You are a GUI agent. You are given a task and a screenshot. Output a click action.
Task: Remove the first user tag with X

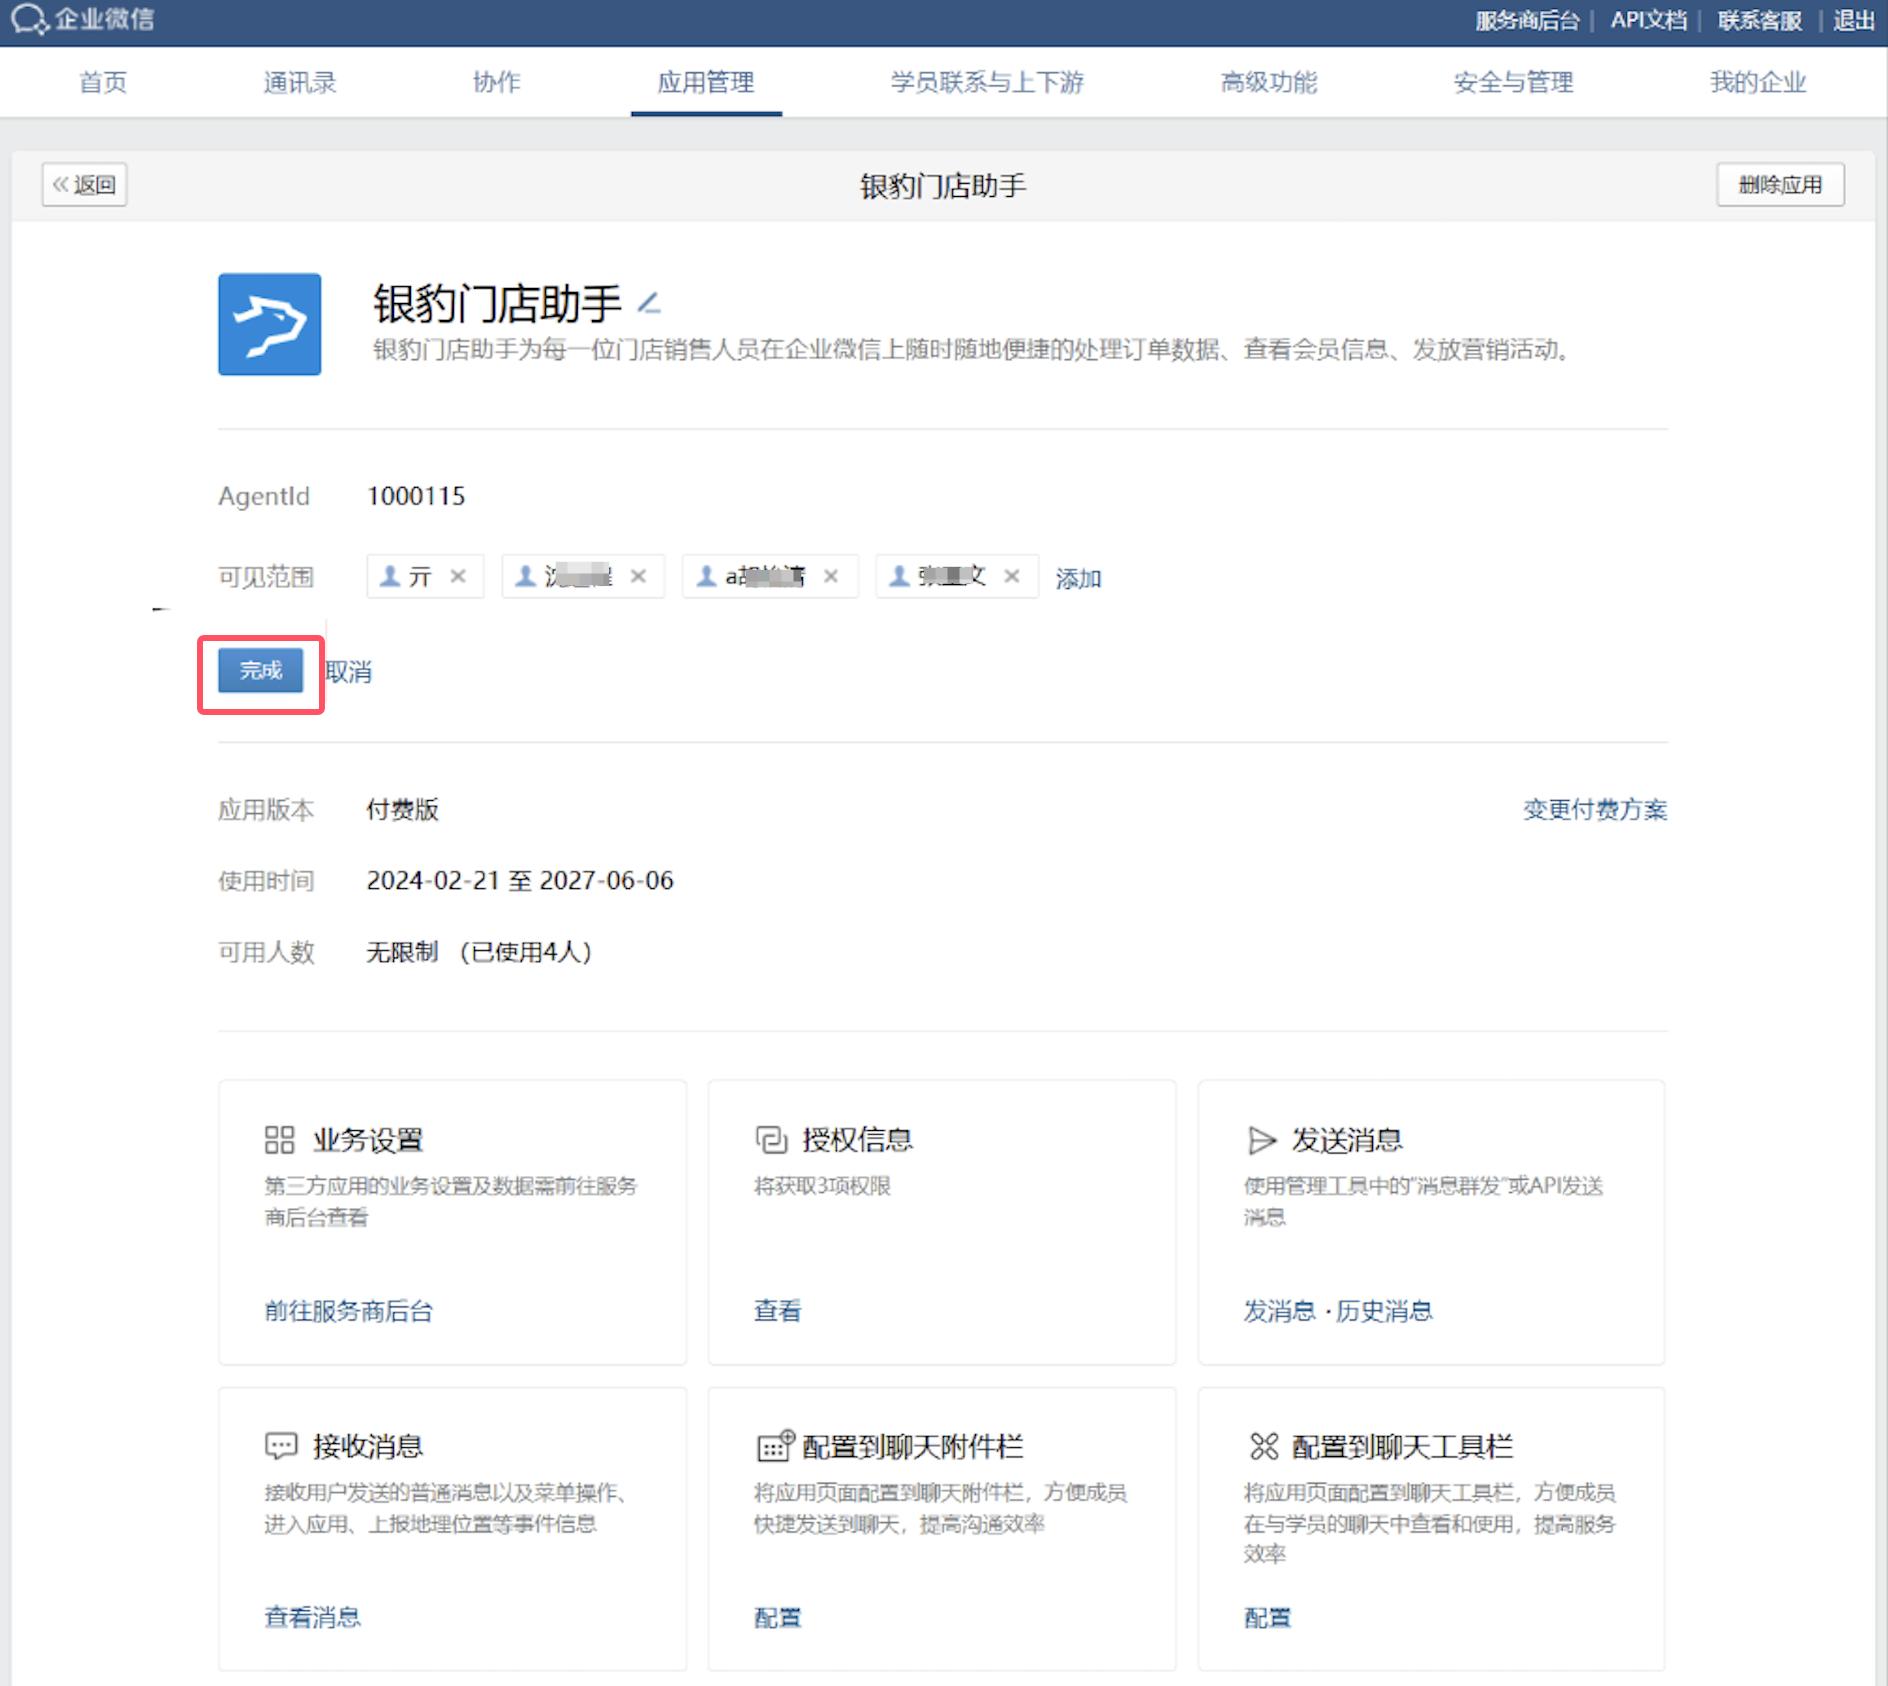458,576
